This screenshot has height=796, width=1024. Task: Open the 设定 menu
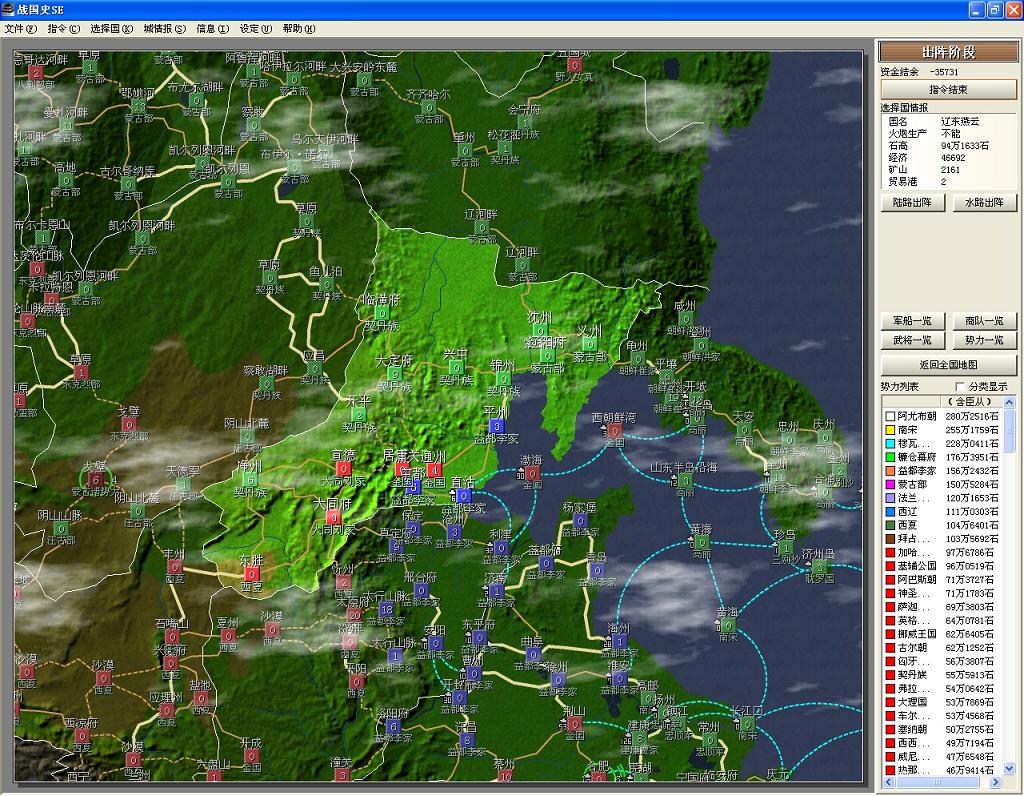255,29
